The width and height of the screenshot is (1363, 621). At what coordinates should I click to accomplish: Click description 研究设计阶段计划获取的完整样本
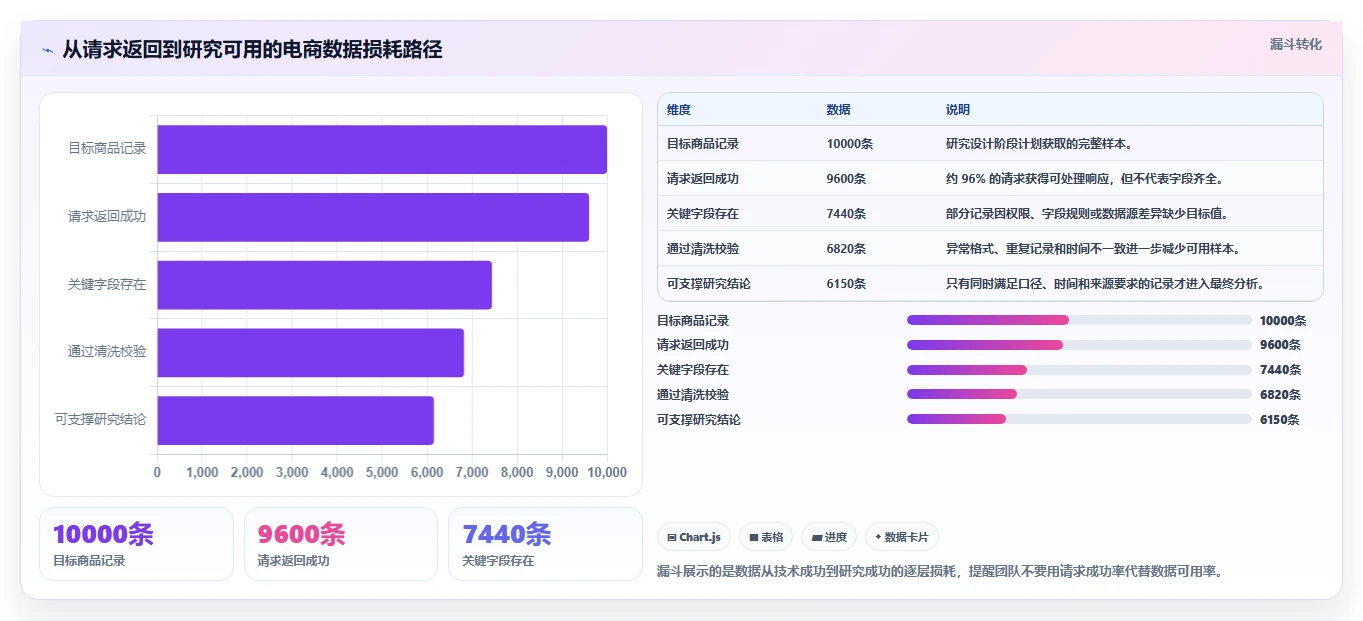pos(1039,144)
